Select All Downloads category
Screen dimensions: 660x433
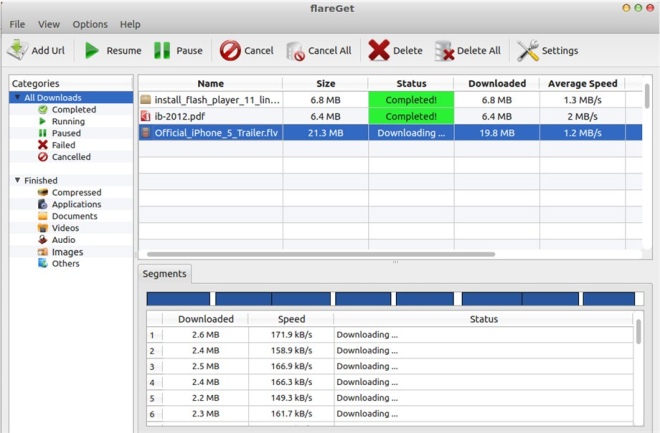(x=53, y=97)
